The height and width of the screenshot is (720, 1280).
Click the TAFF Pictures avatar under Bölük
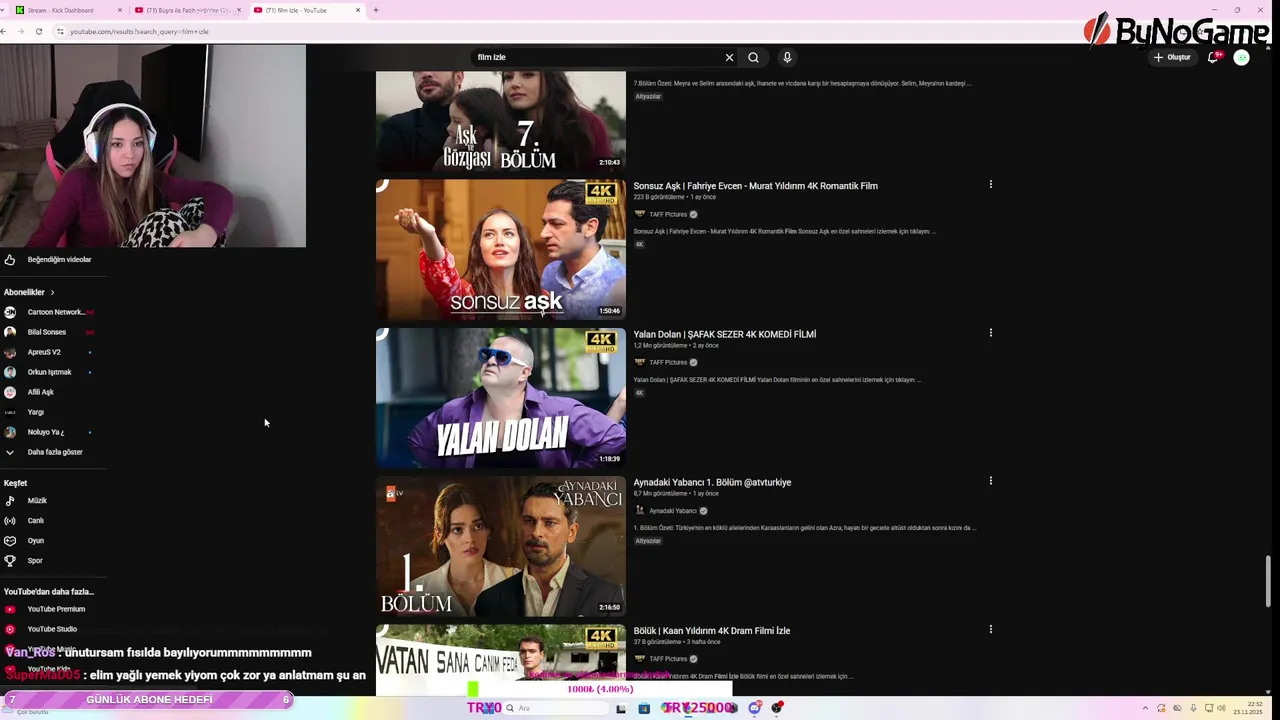(x=640, y=659)
